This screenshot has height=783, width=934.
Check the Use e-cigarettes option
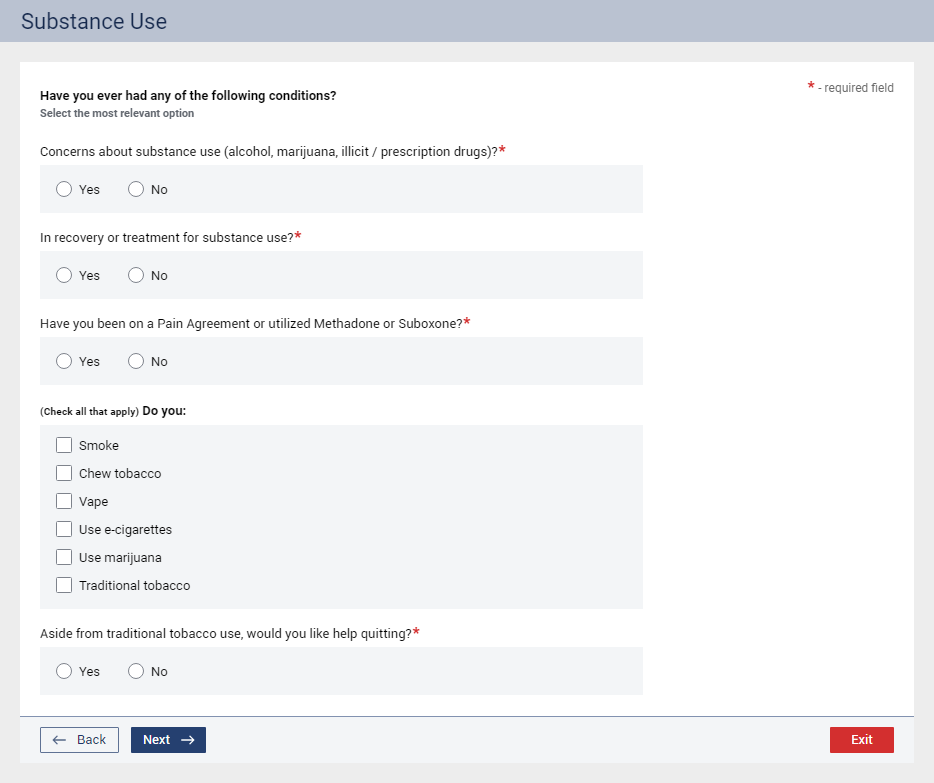pos(64,529)
